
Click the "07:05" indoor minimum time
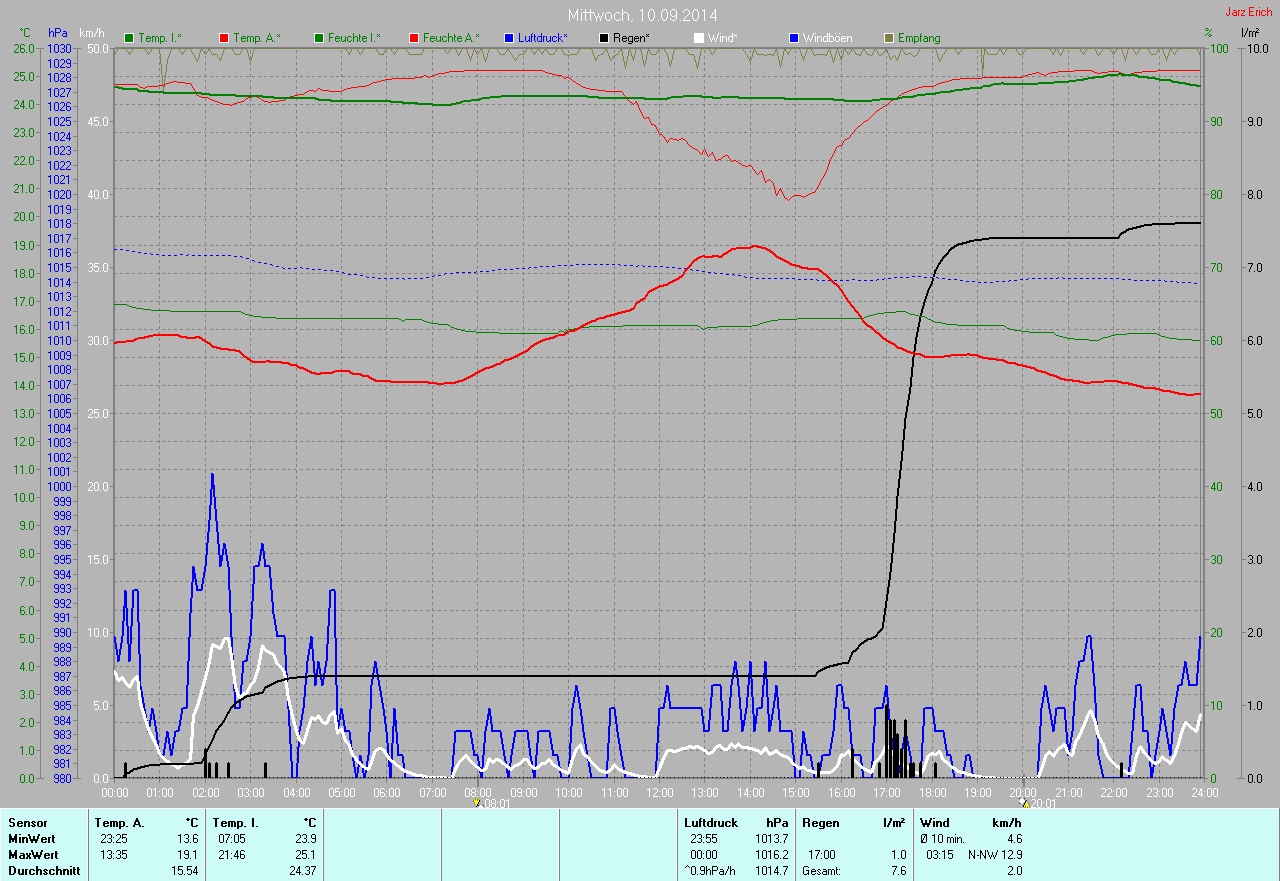231,839
